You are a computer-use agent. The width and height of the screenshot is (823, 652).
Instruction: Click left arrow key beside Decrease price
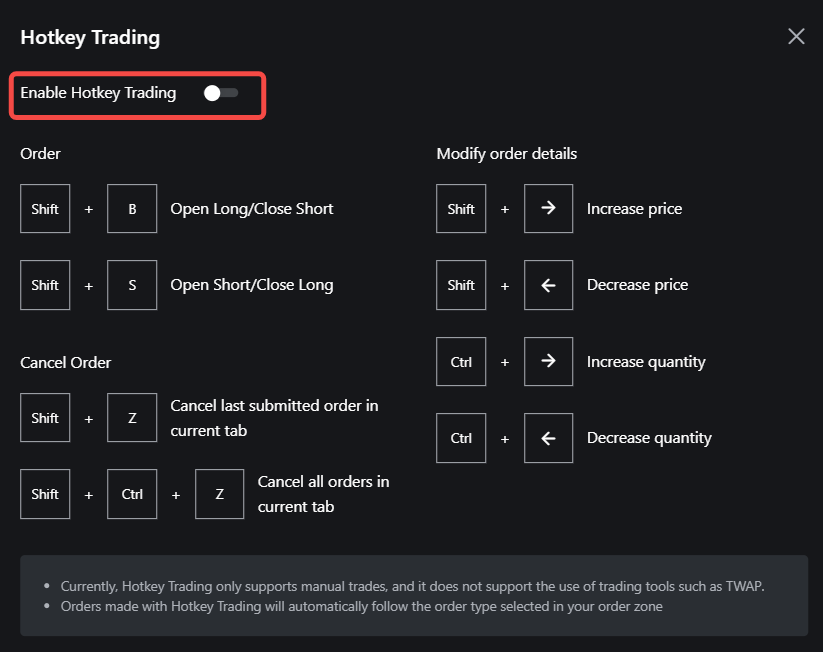tap(548, 285)
